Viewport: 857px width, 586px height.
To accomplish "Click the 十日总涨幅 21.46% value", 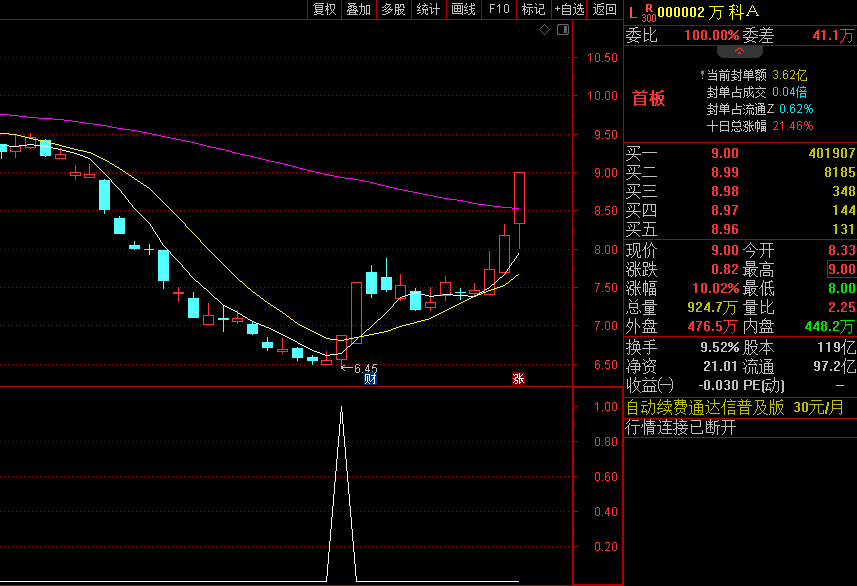I will click(x=793, y=126).
